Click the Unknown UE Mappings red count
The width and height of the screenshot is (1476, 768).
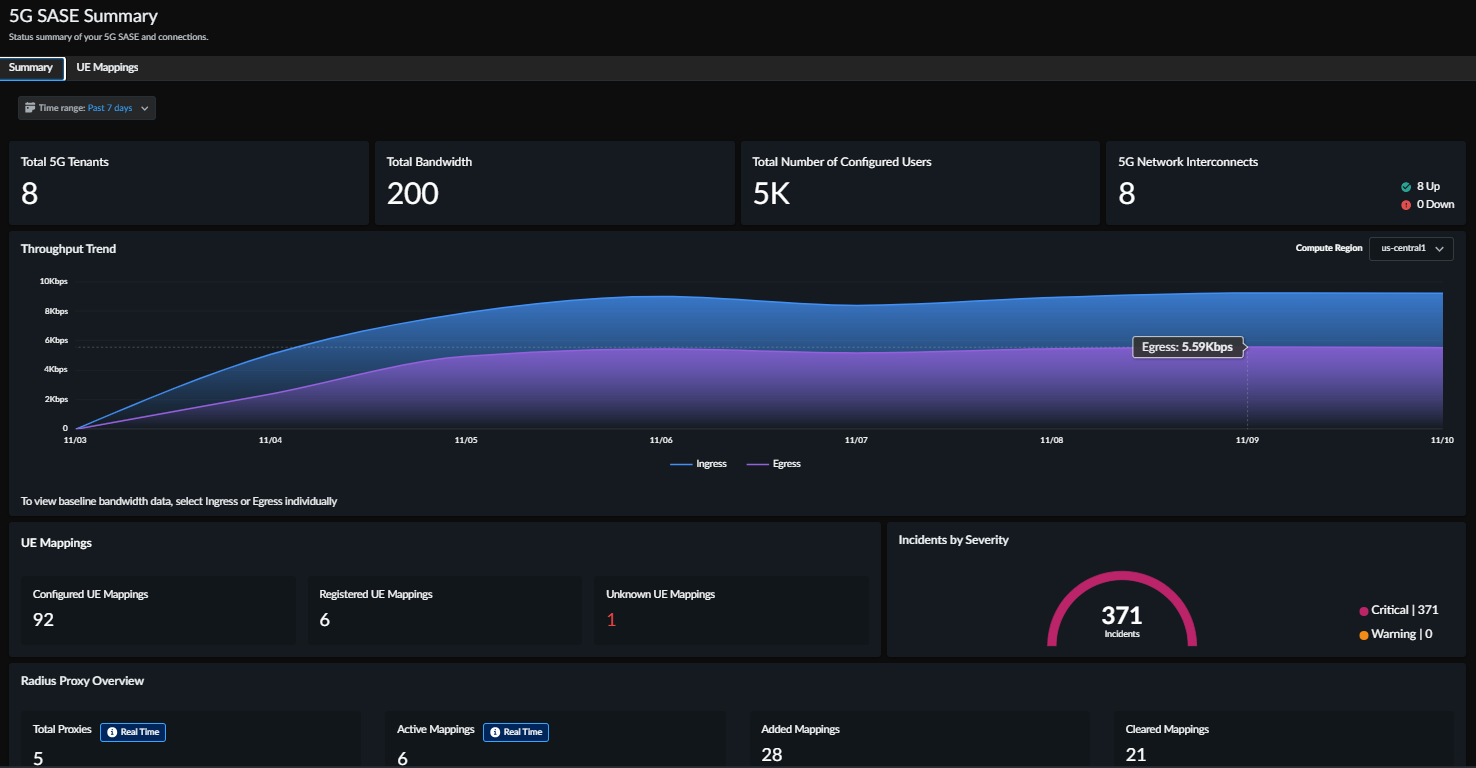611,620
